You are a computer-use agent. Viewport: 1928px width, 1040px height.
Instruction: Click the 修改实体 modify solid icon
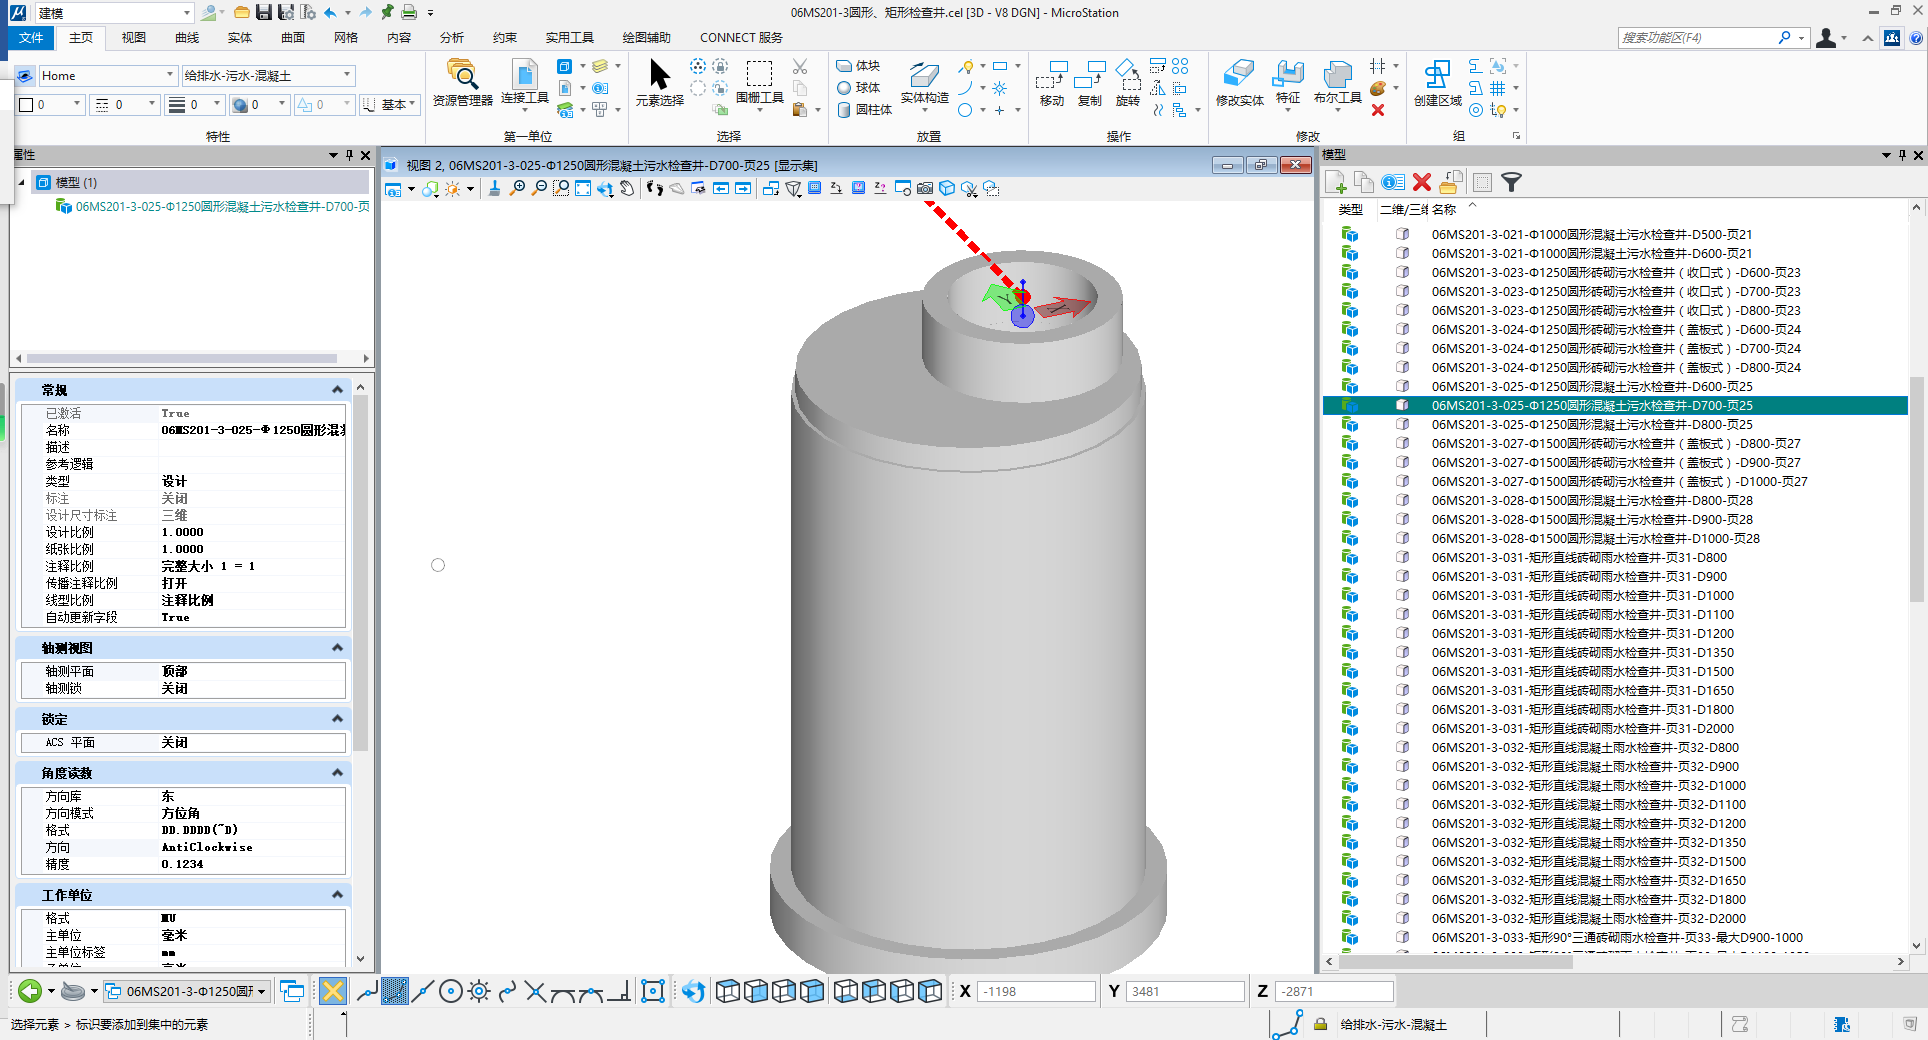coord(1239,82)
